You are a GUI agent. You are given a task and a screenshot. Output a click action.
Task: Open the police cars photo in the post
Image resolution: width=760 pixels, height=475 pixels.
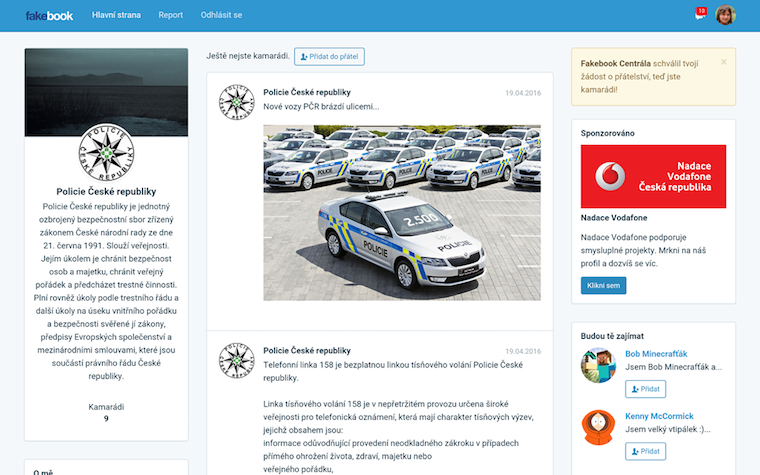coord(402,213)
